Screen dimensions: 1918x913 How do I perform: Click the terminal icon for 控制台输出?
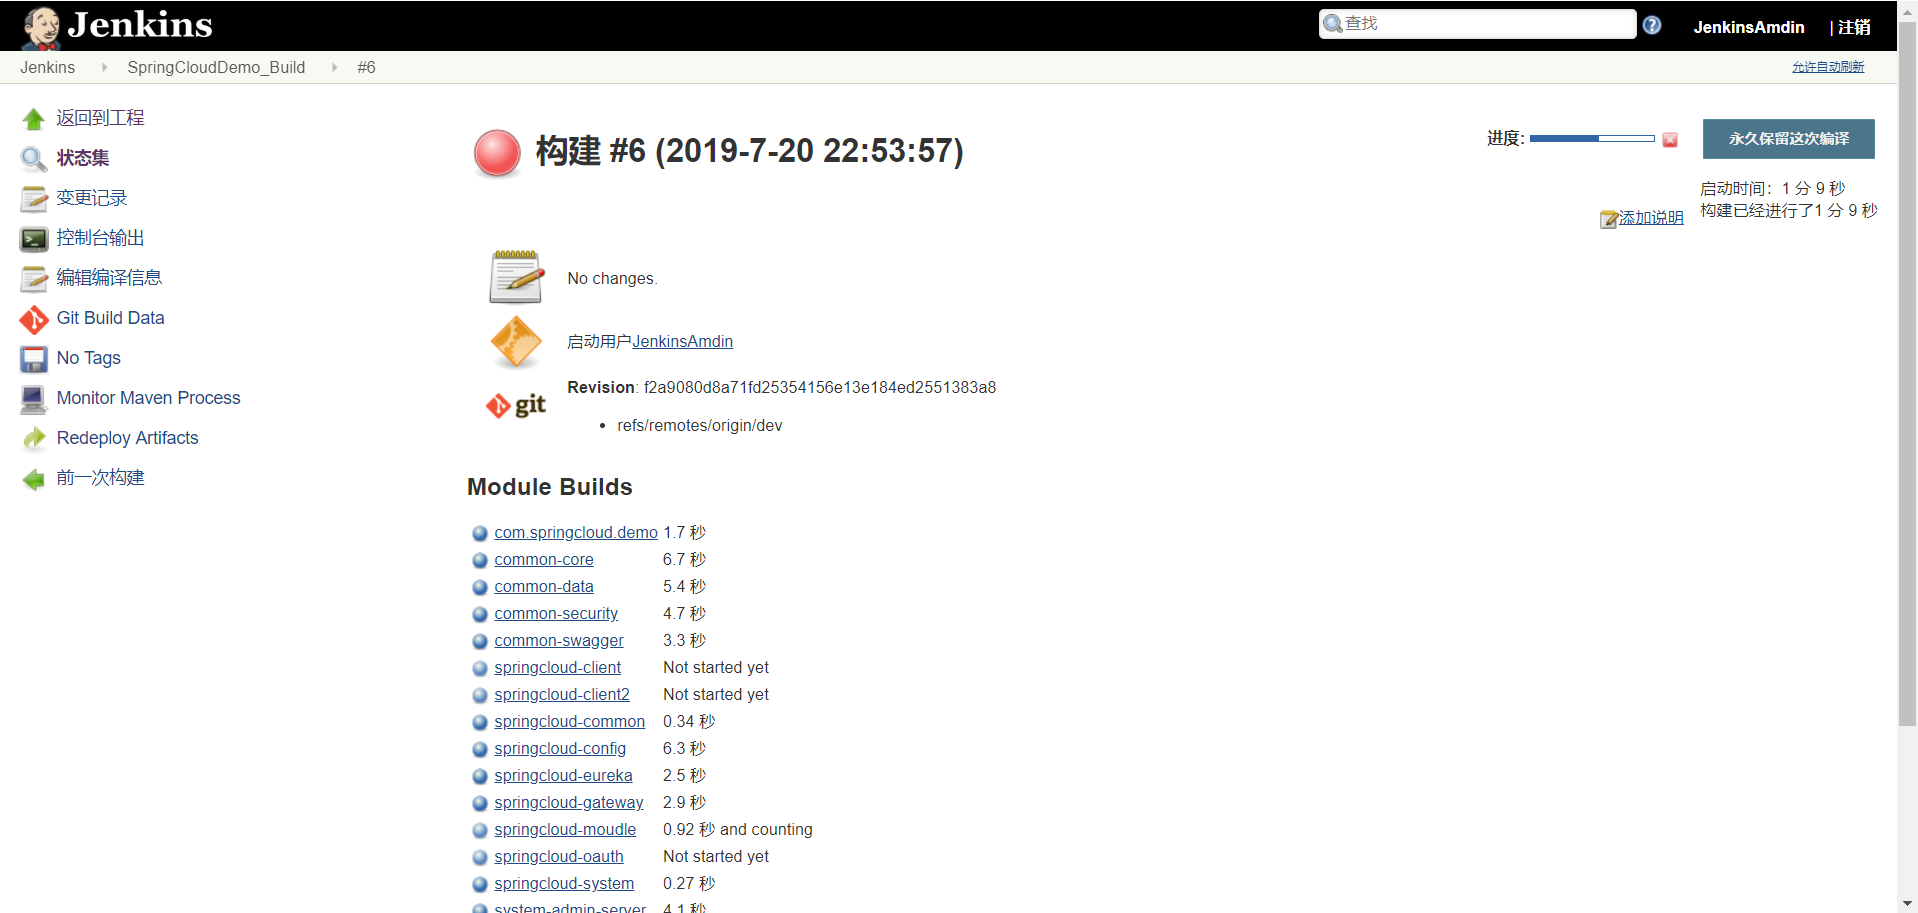[34, 239]
